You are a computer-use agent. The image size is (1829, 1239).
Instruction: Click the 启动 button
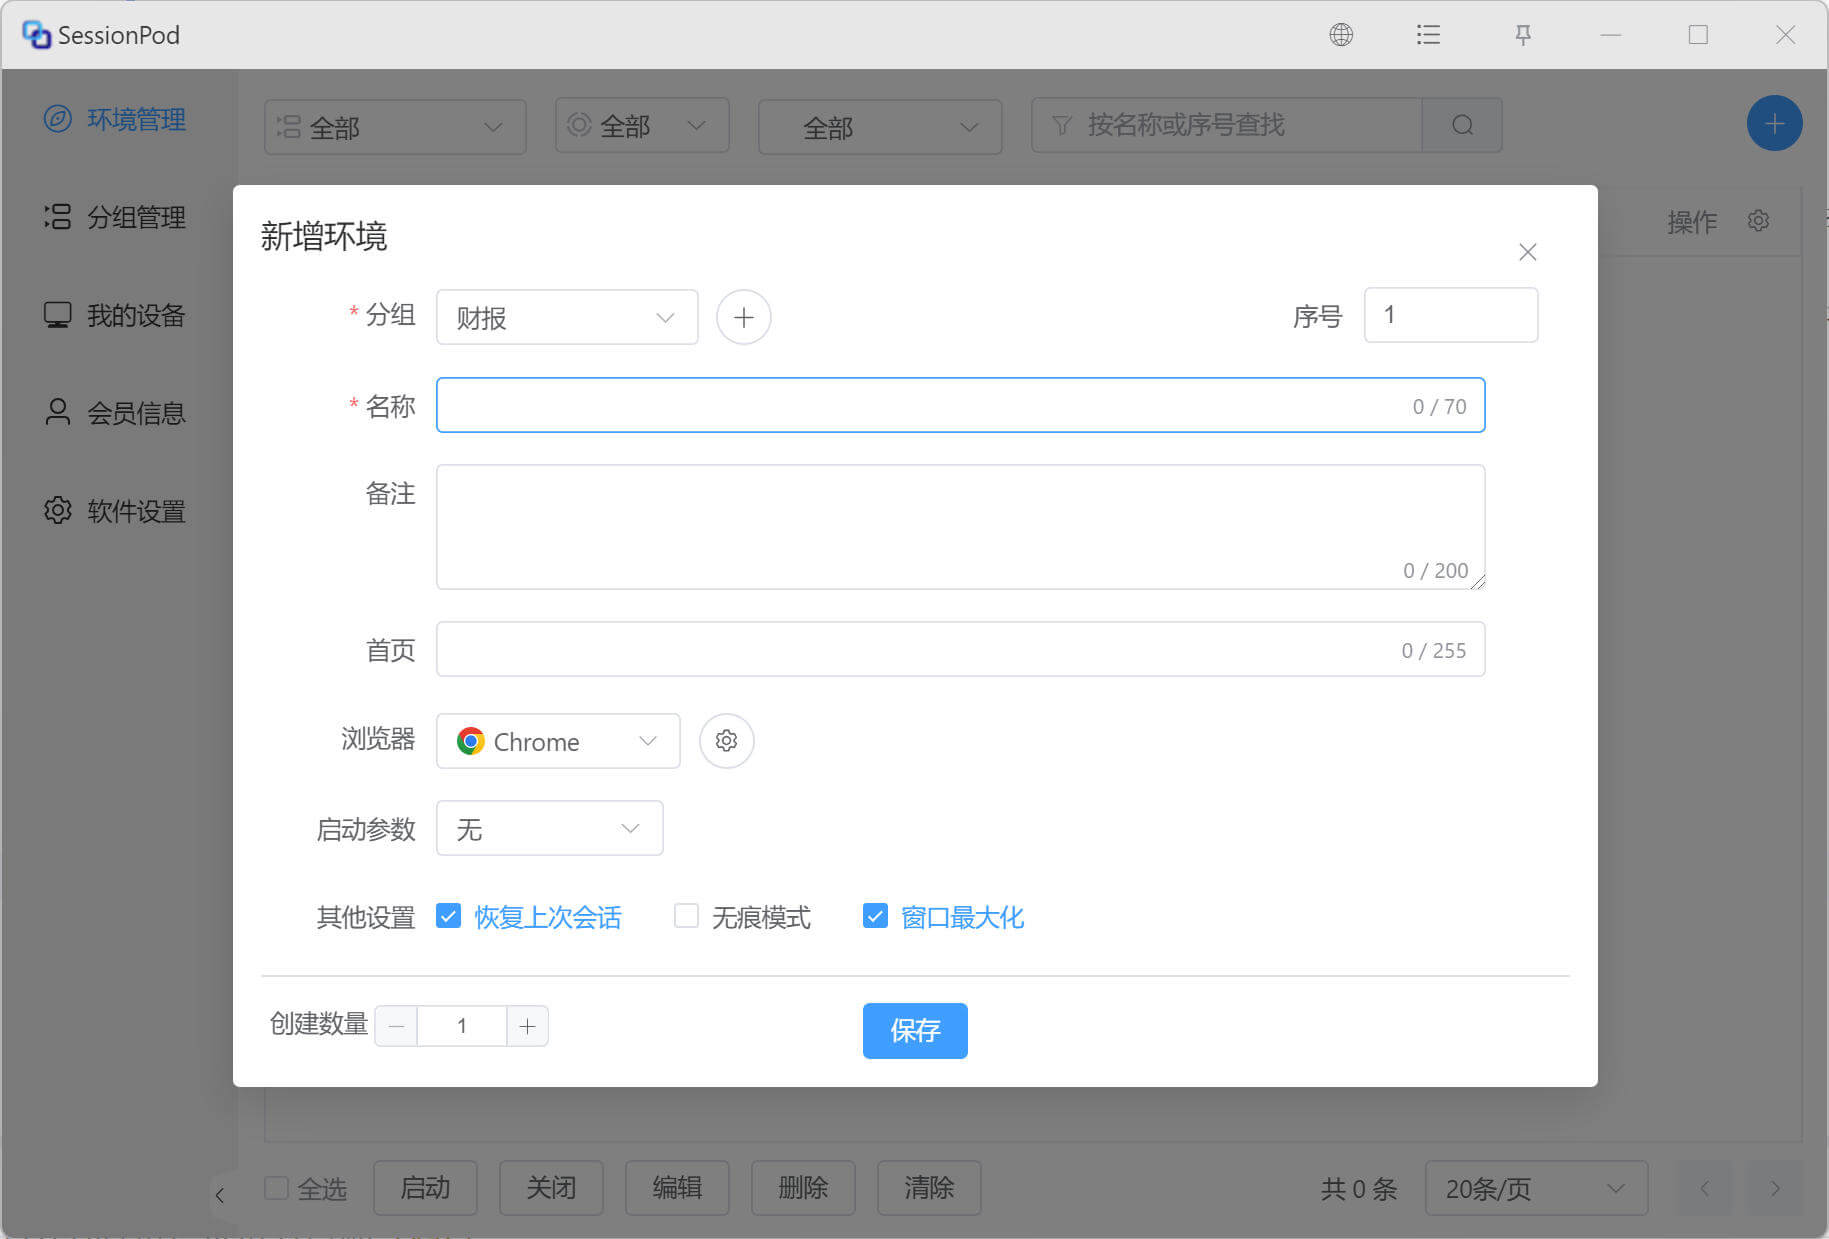[x=425, y=1188]
